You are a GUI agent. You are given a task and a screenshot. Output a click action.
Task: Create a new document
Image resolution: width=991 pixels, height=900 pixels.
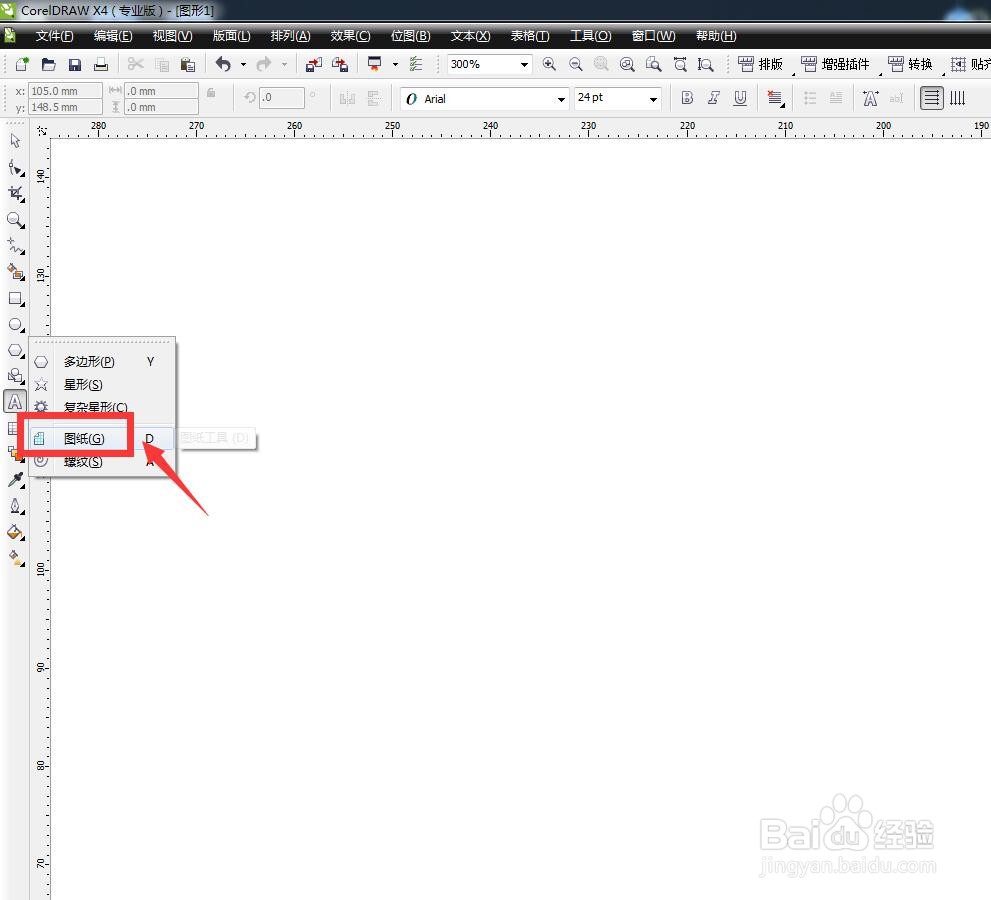point(22,64)
